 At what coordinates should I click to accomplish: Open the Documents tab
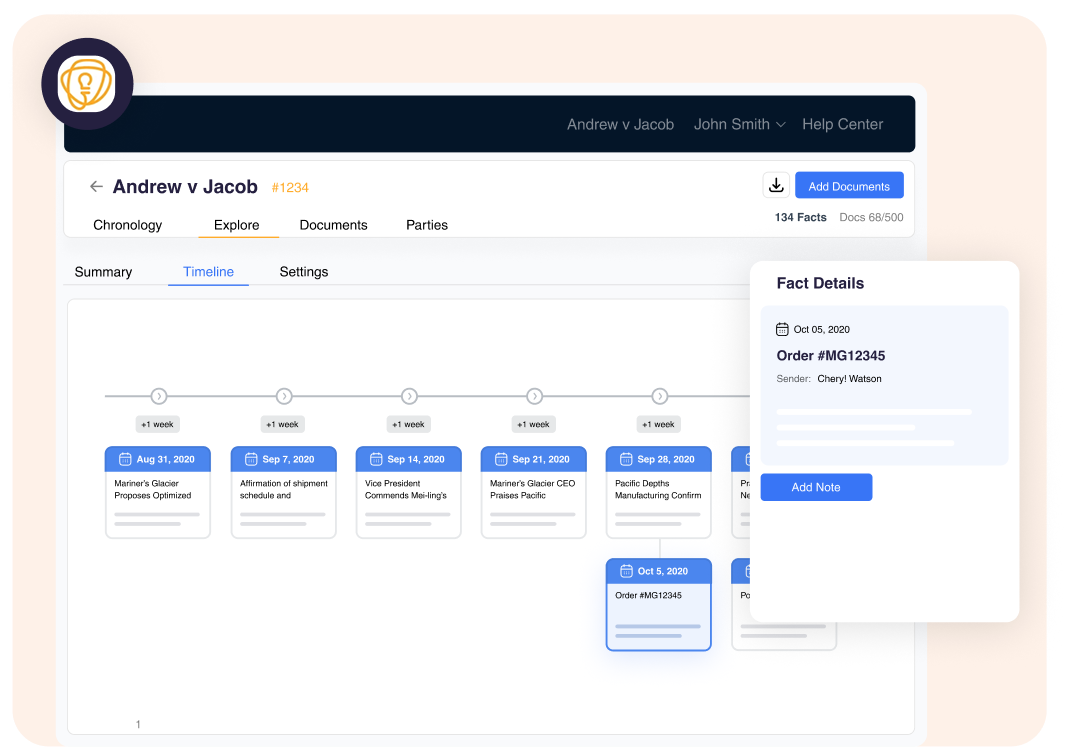(x=333, y=225)
